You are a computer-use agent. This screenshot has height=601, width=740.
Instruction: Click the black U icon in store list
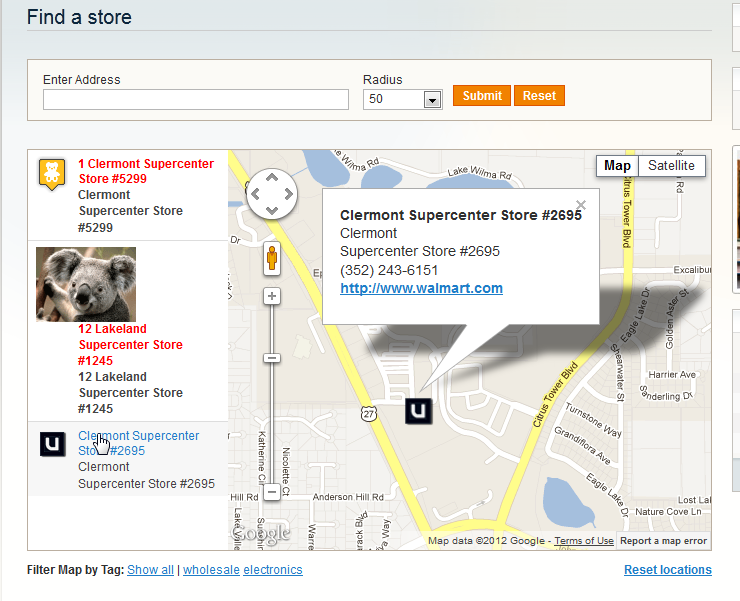[52, 444]
